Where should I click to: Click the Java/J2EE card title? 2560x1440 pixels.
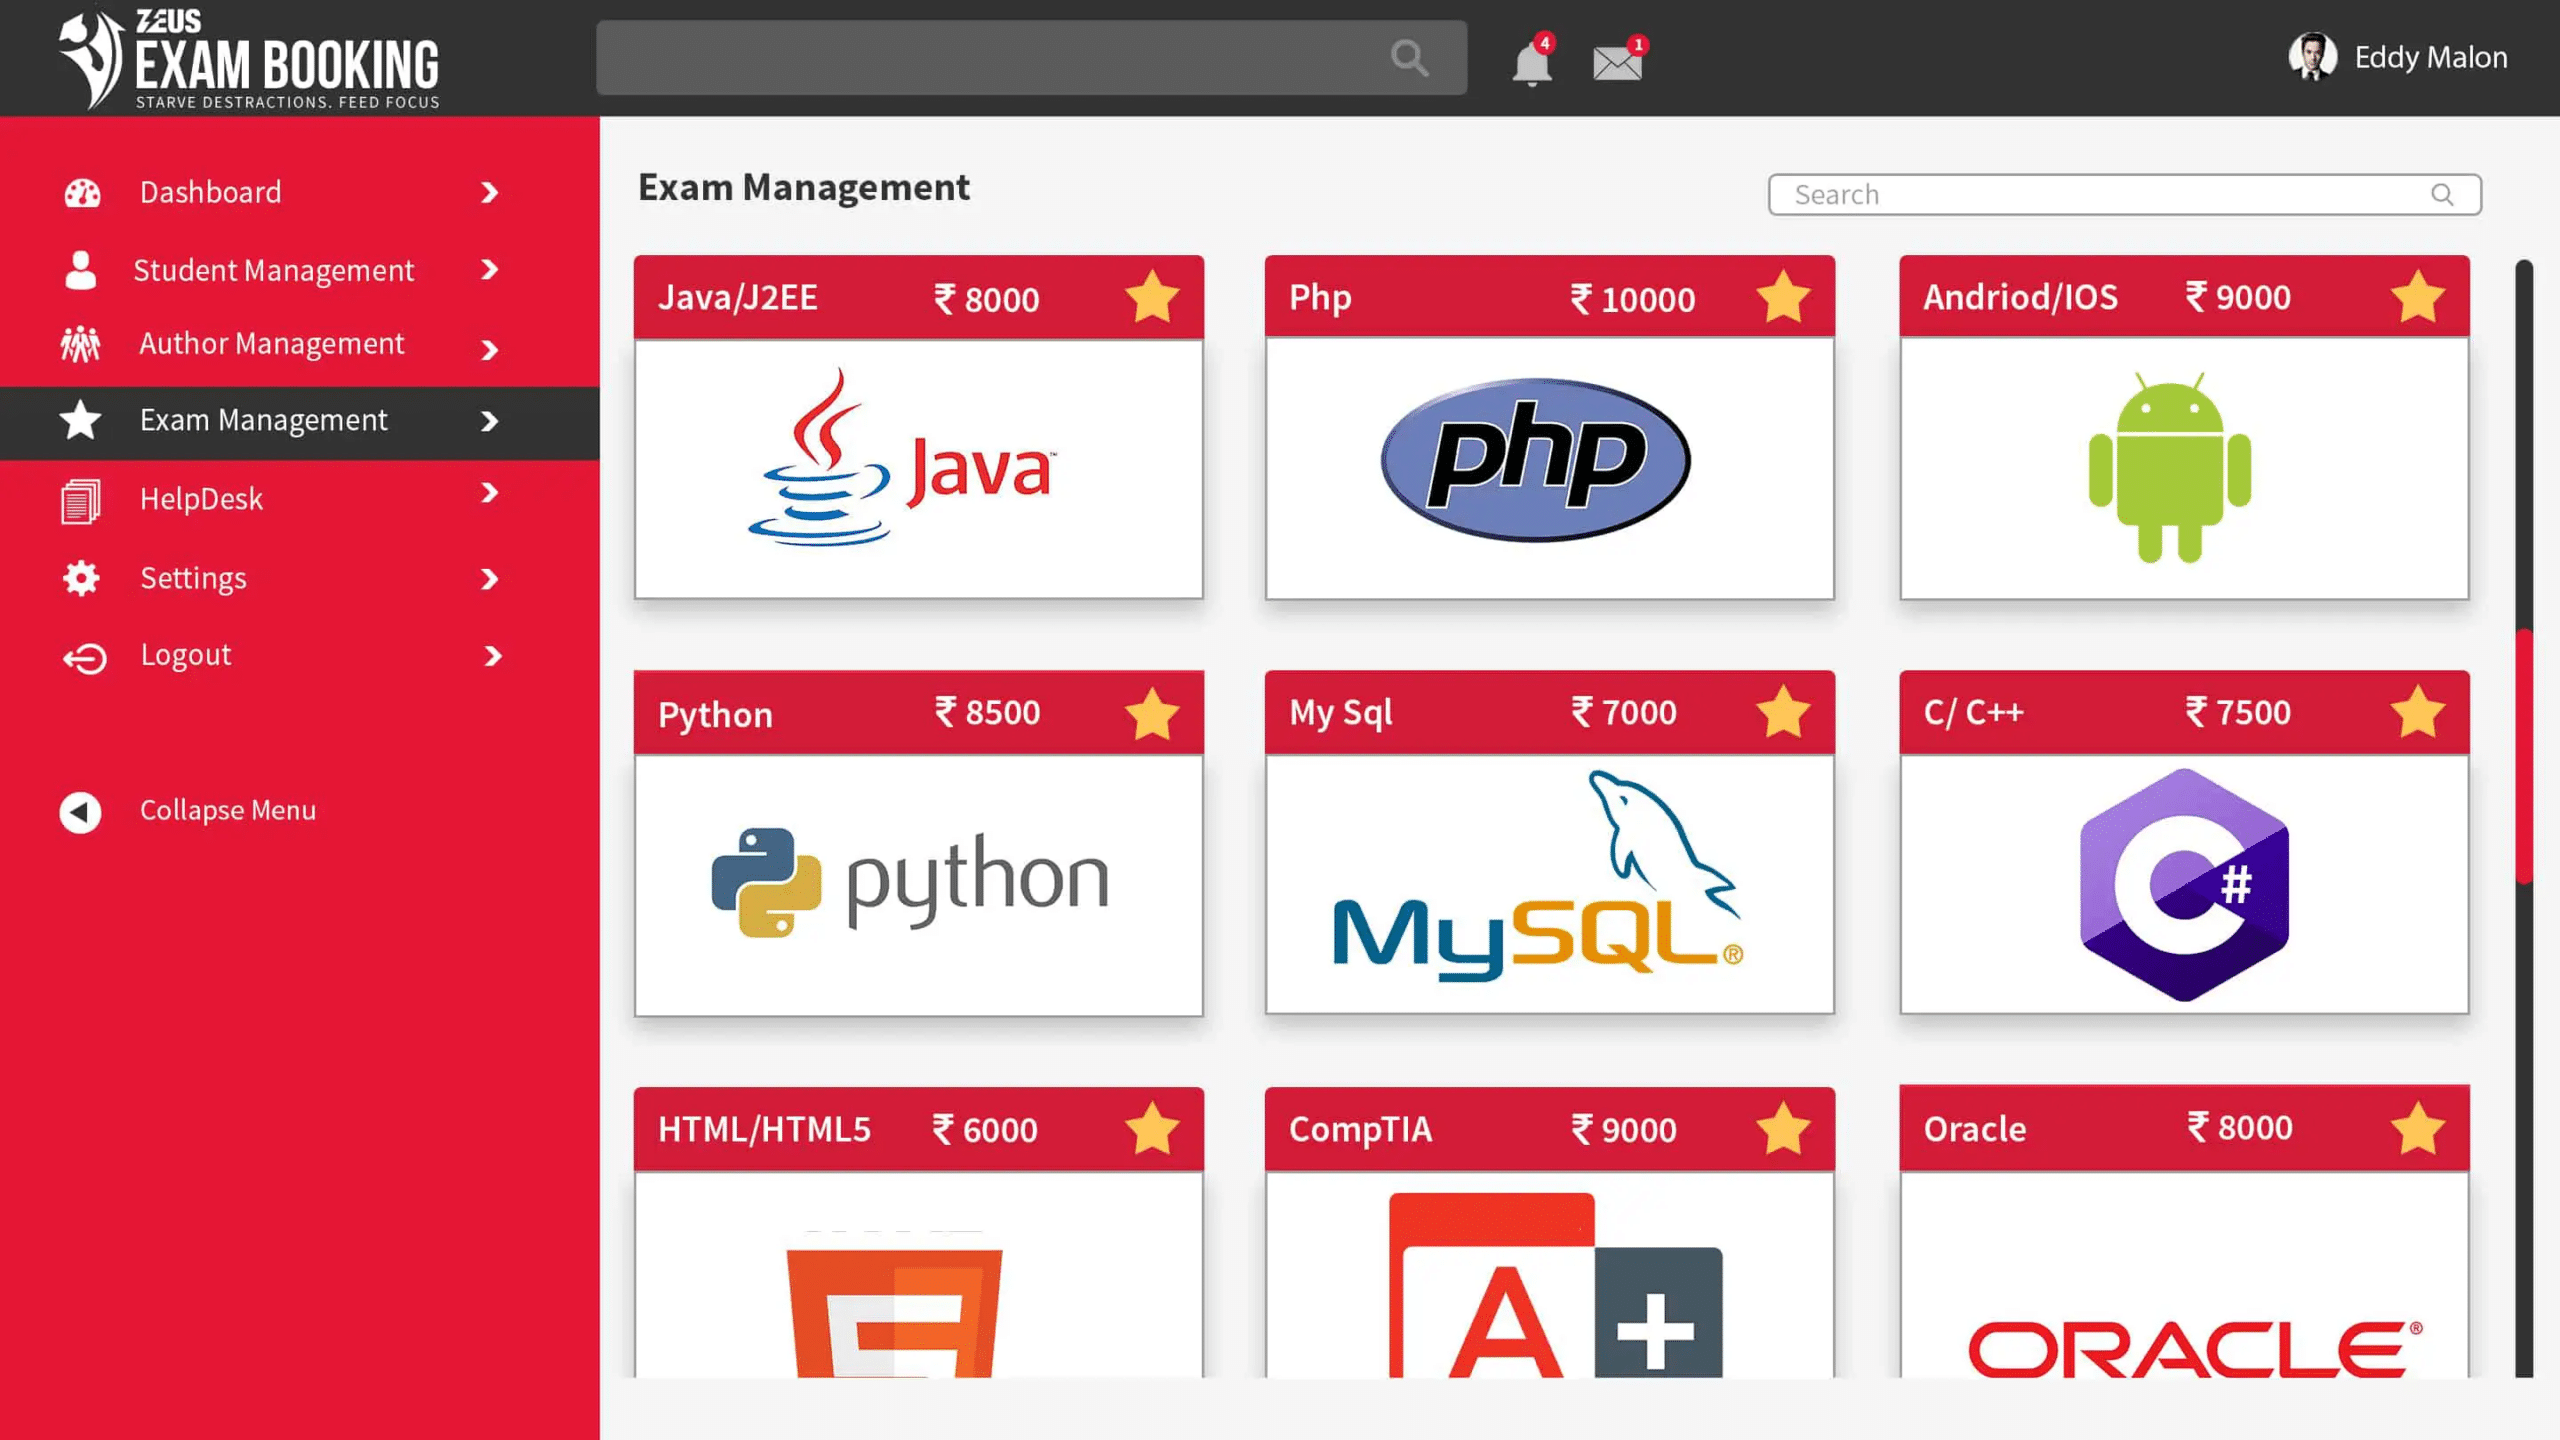[737, 297]
